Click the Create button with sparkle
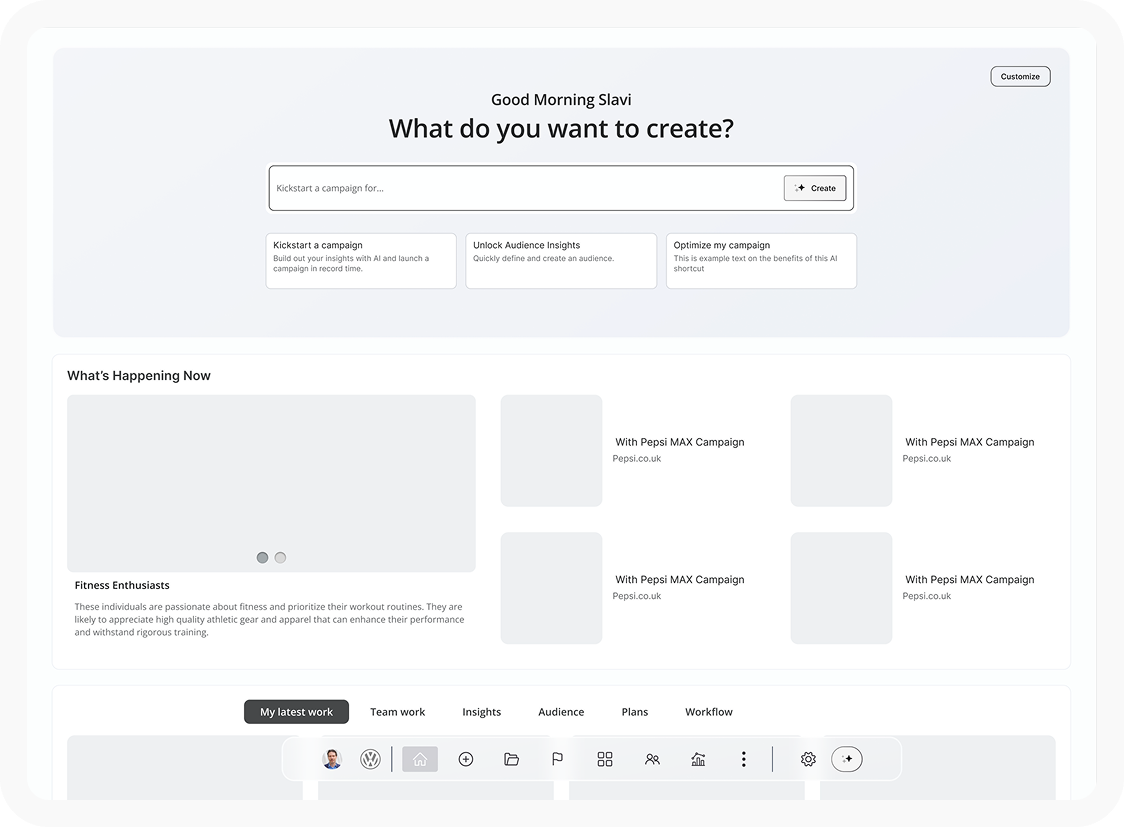This screenshot has width=1124, height=827. [815, 188]
